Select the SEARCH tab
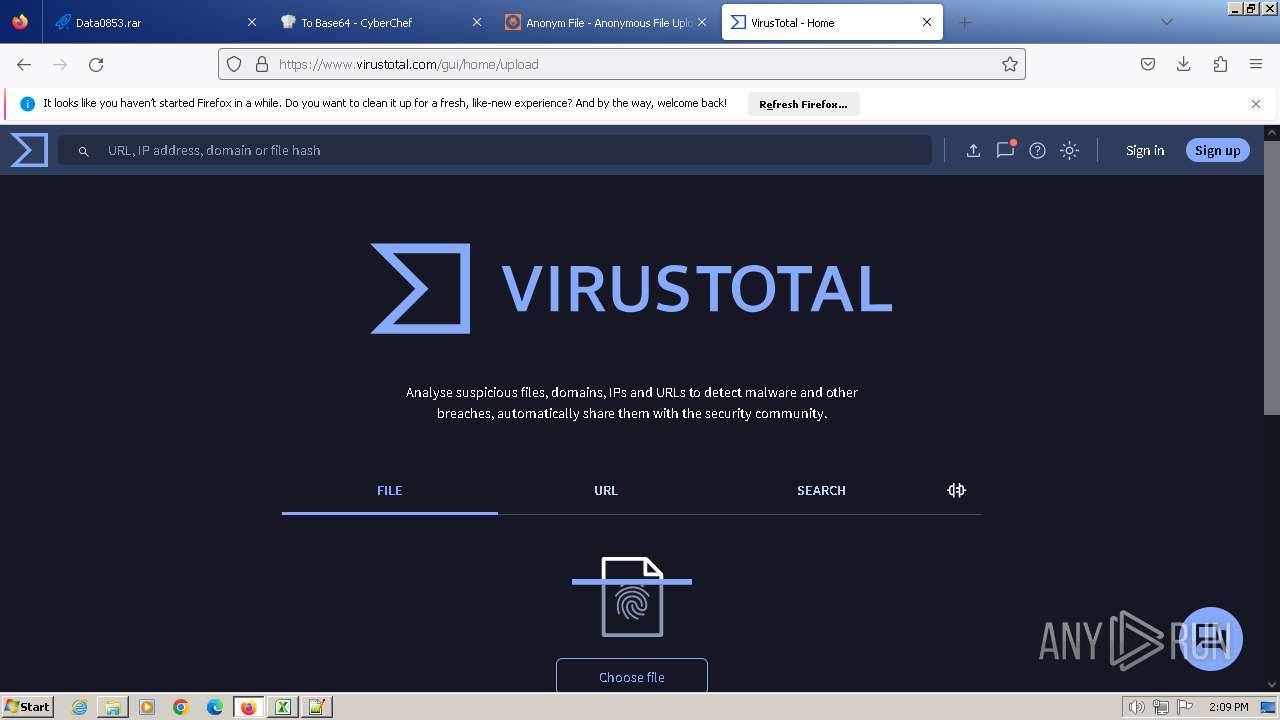 pos(821,490)
